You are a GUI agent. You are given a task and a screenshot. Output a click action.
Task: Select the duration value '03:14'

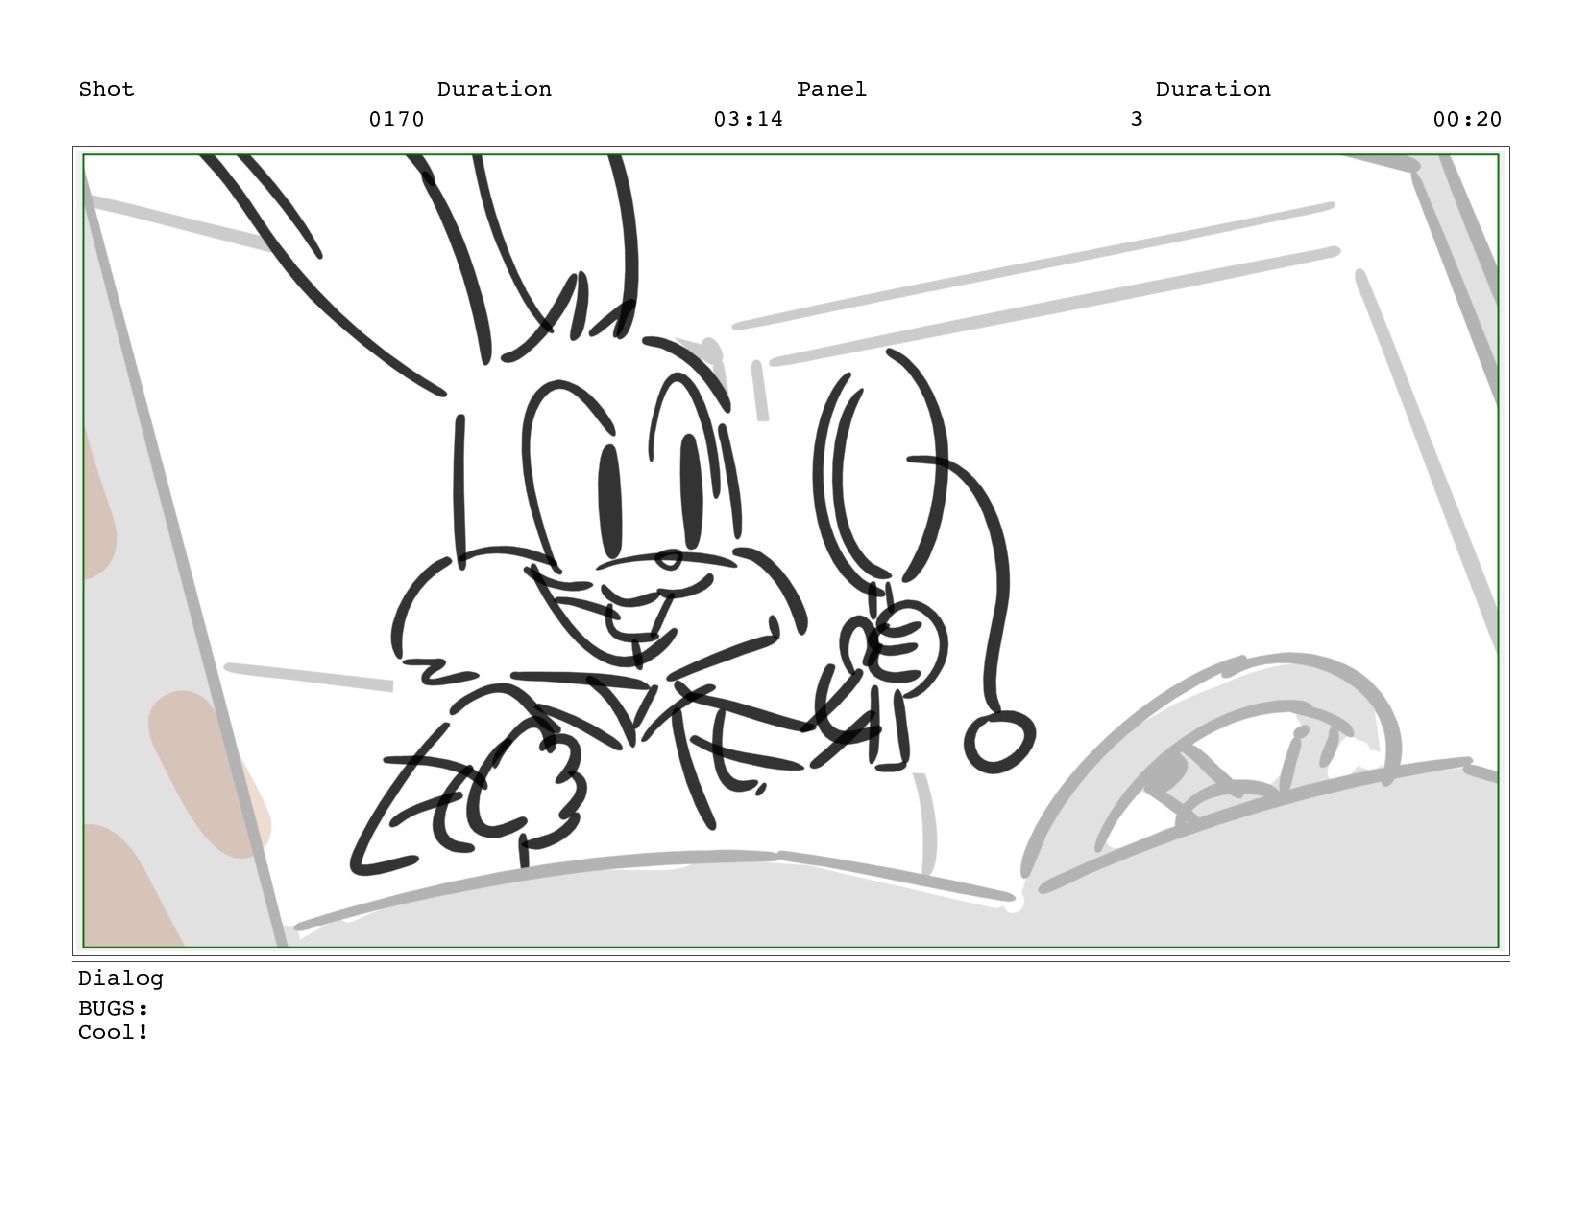748,119
